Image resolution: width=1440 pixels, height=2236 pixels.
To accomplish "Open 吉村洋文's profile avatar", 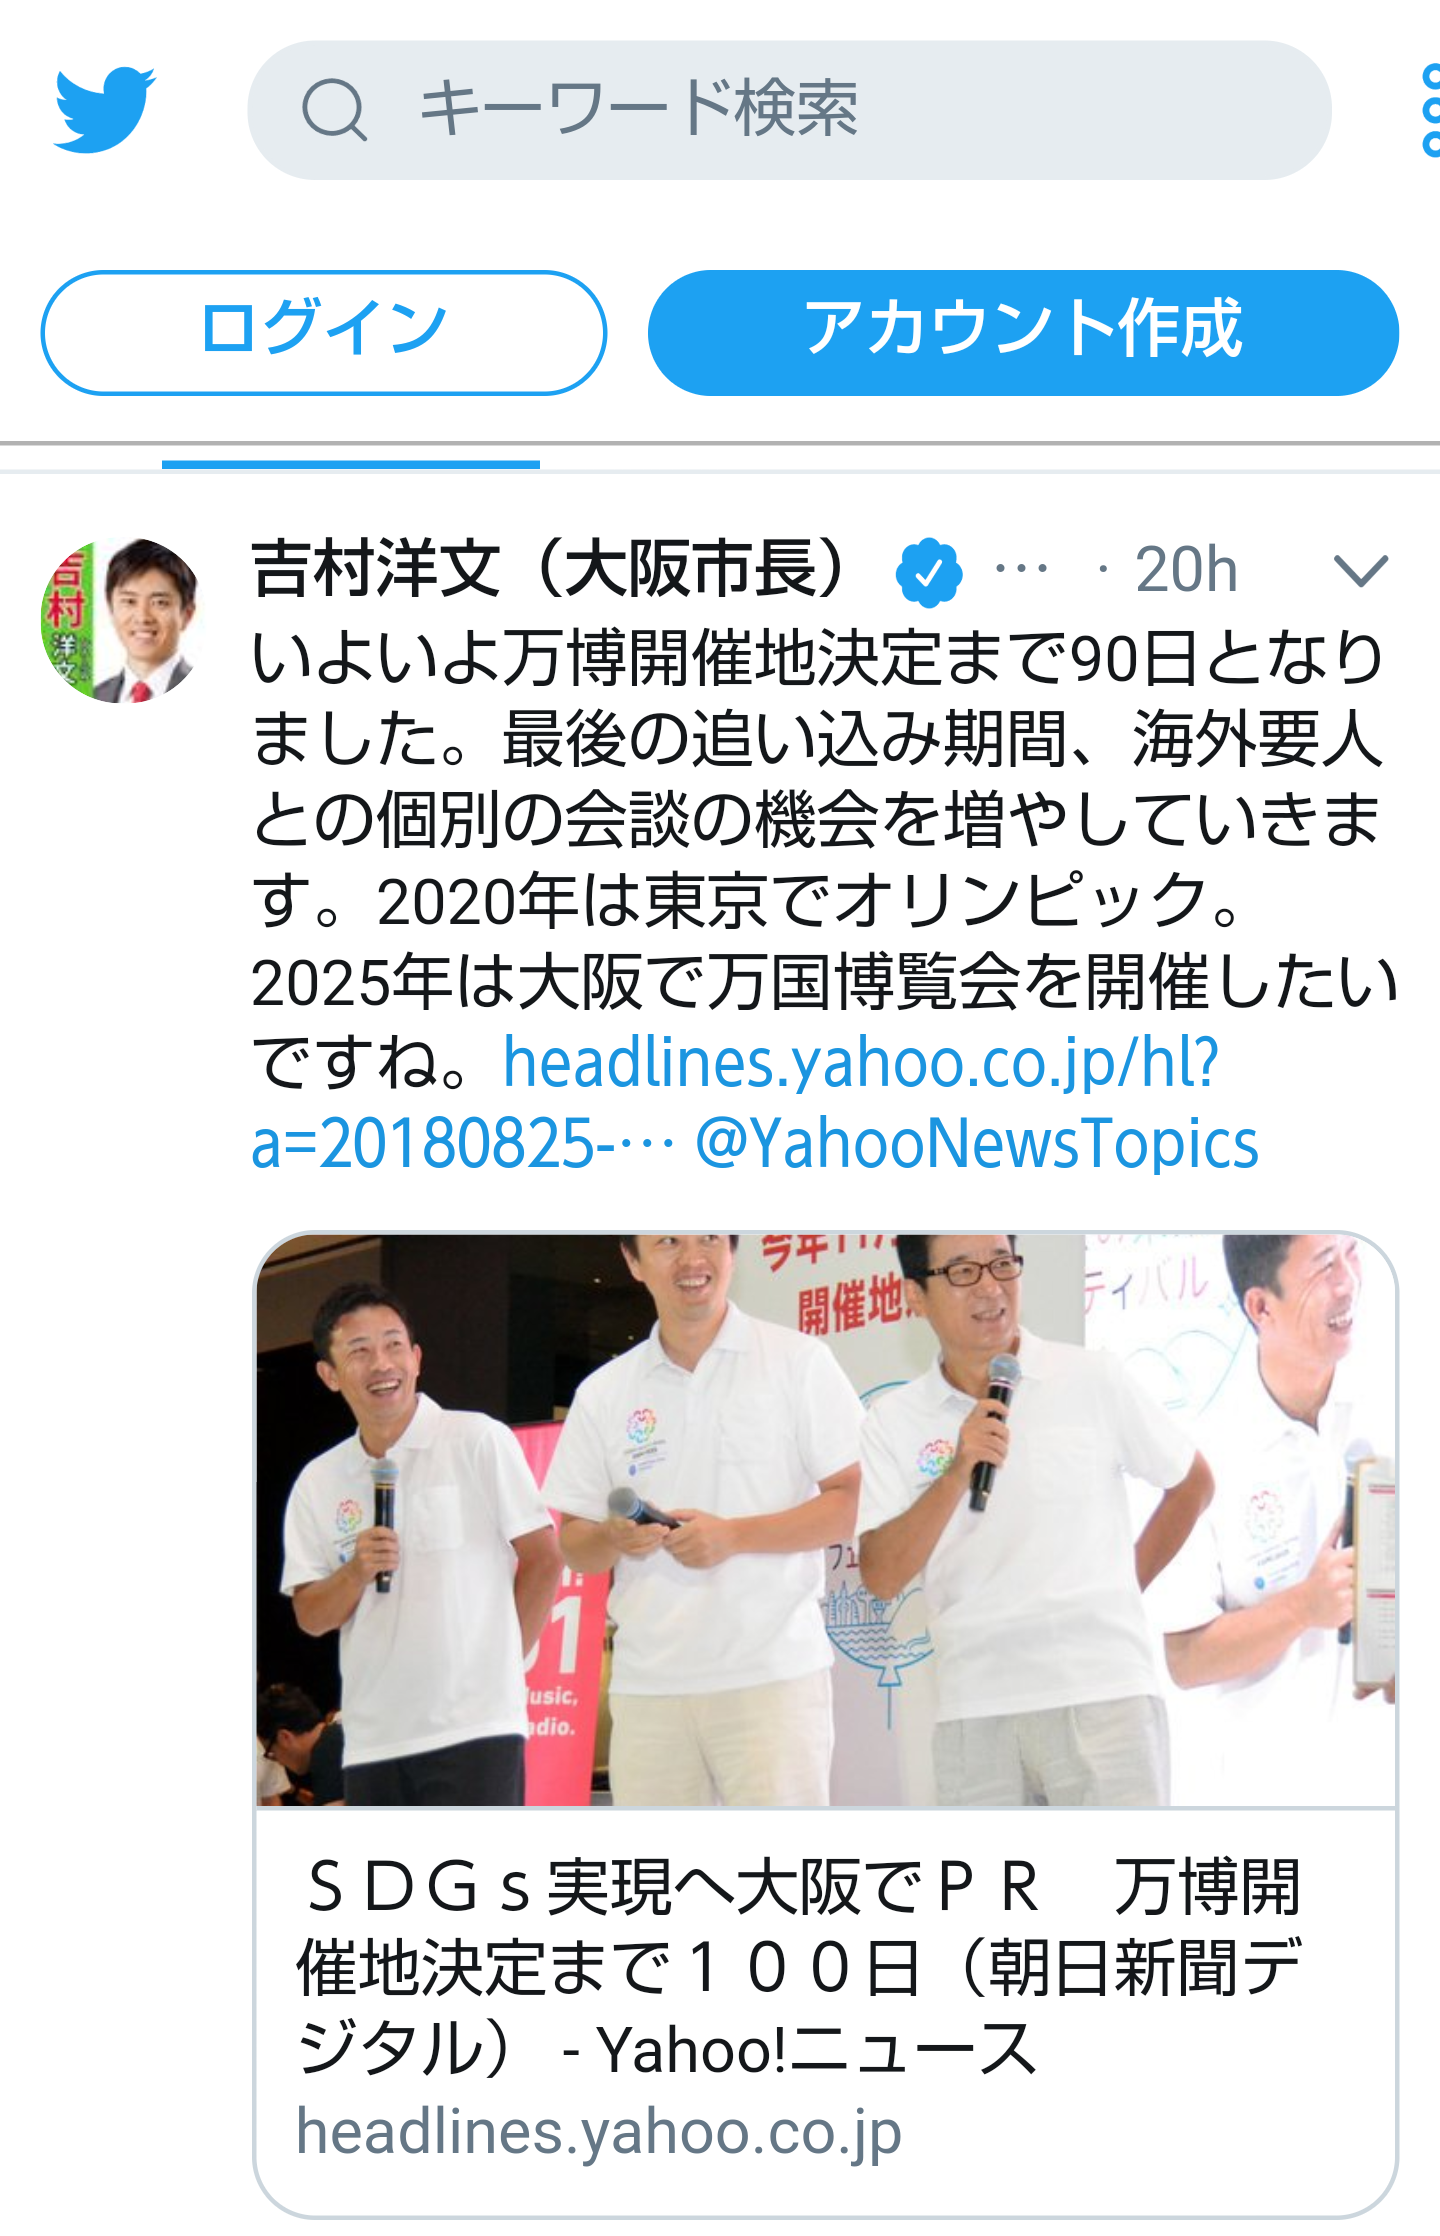I will click(122, 620).
